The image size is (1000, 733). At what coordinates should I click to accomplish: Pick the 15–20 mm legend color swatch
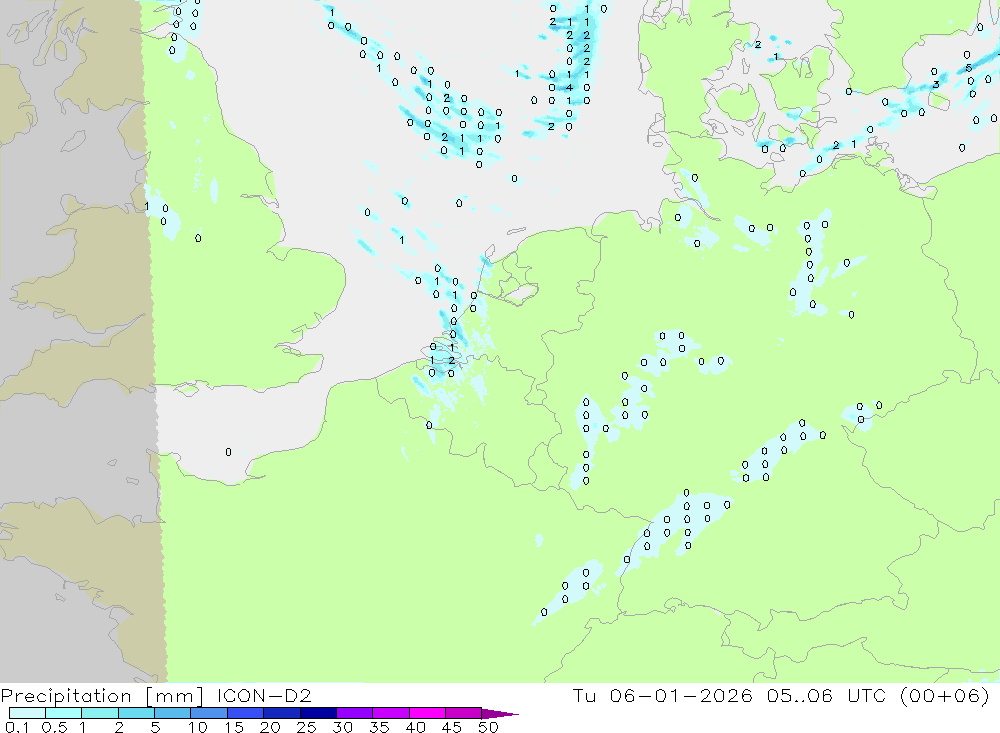(246, 713)
